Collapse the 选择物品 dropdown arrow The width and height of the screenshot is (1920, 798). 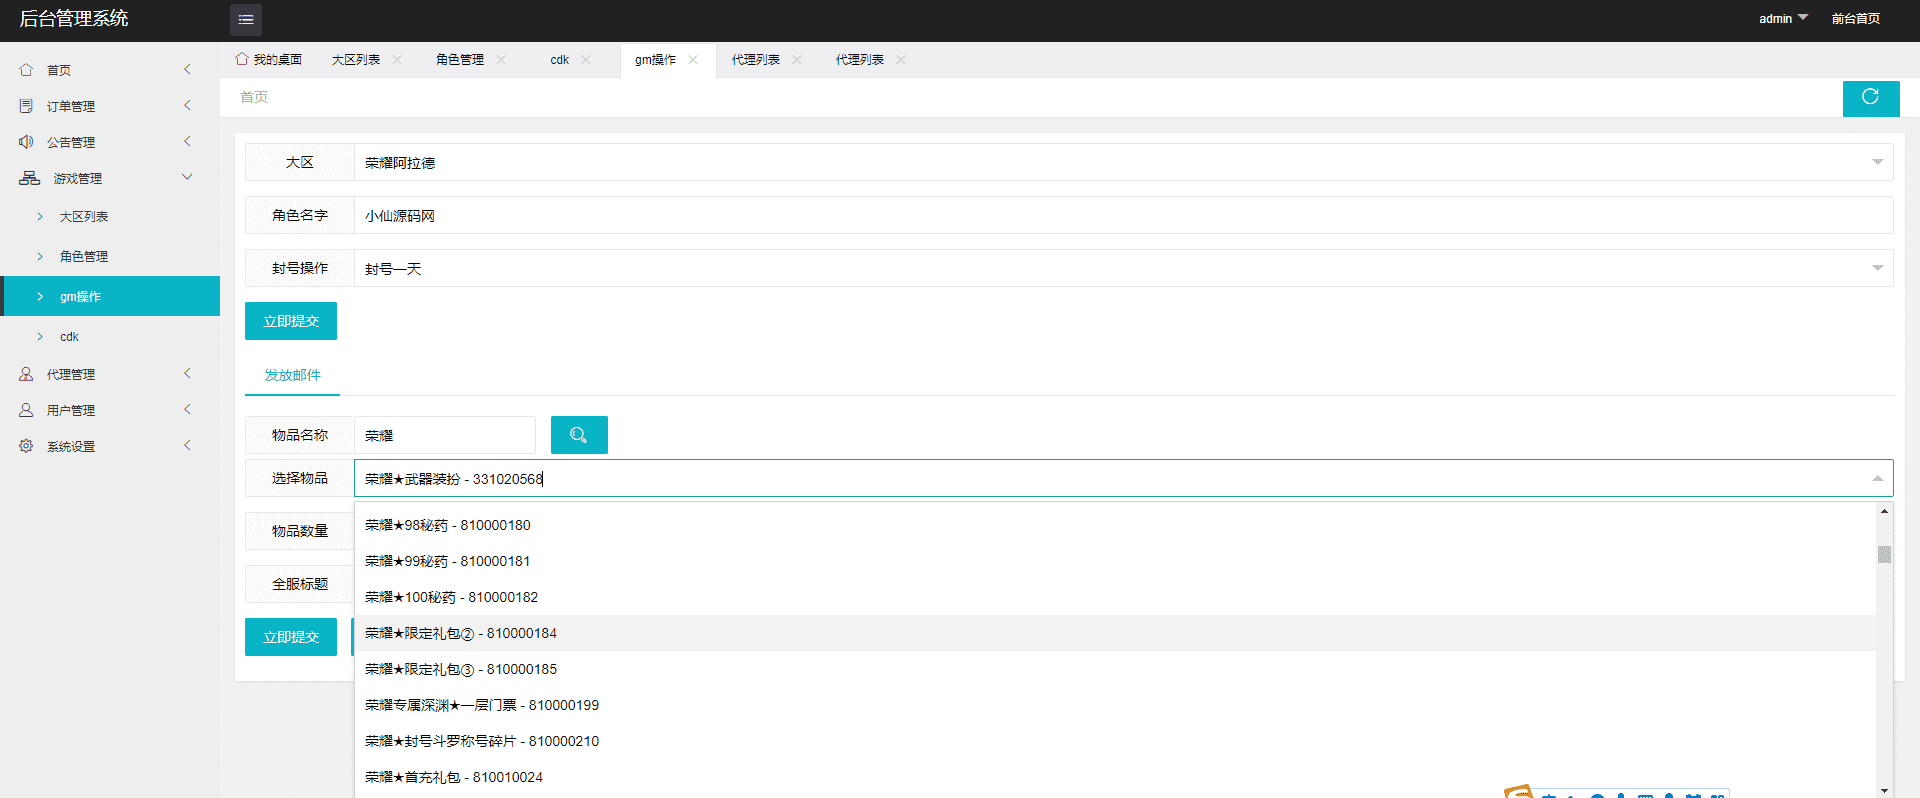click(1877, 479)
